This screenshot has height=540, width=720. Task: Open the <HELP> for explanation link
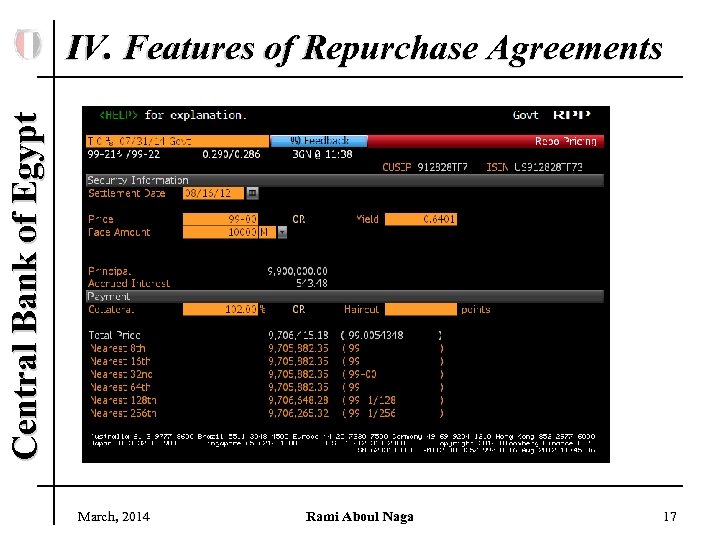[173, 115]
